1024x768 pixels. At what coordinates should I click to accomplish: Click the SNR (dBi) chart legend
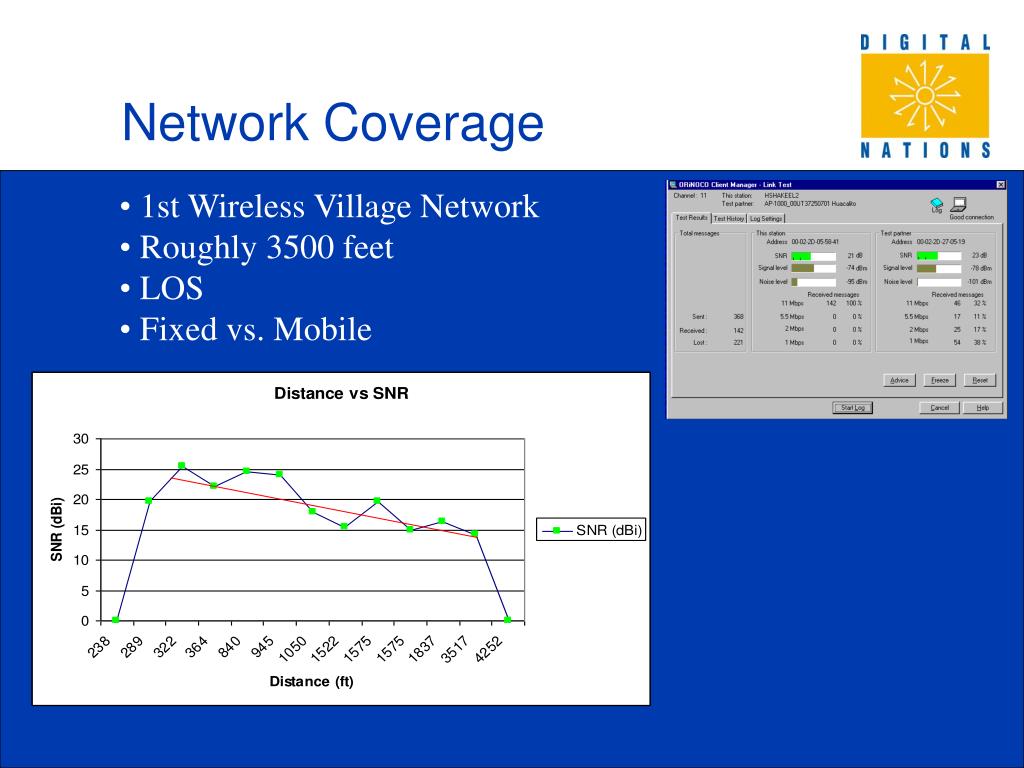pyautogui.click(x=591, y=530)
